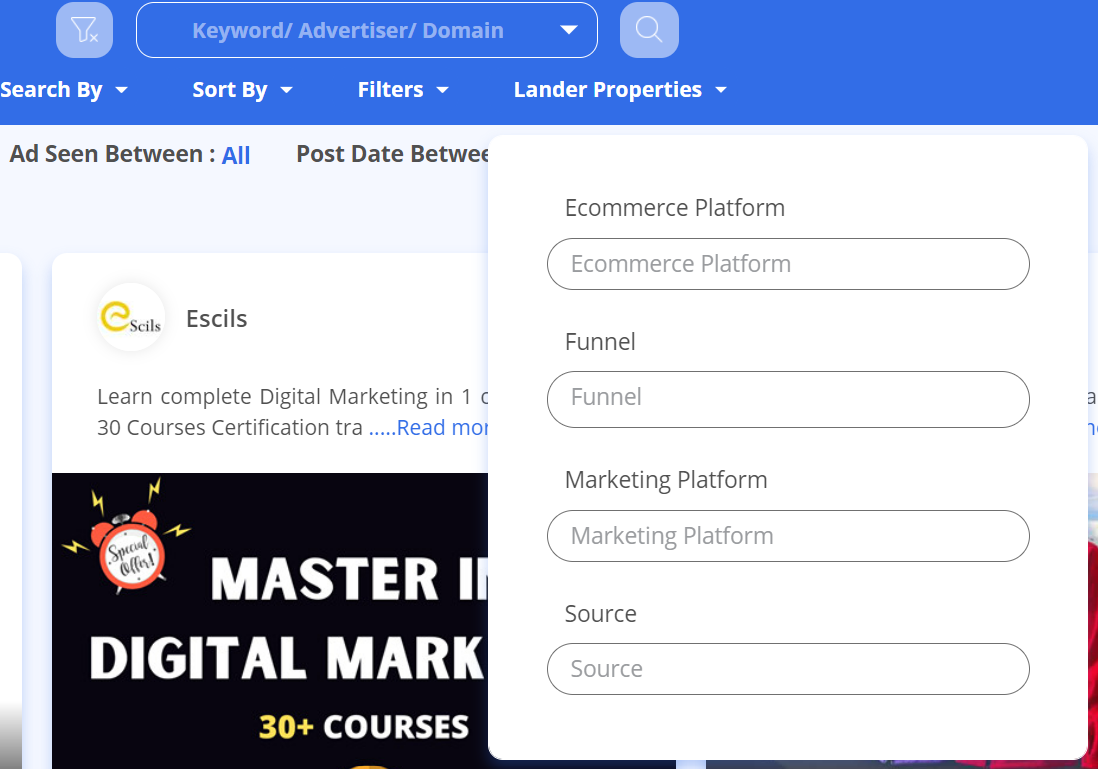
Task: Open Read more on the Escils ad
Action: [430, 428]
